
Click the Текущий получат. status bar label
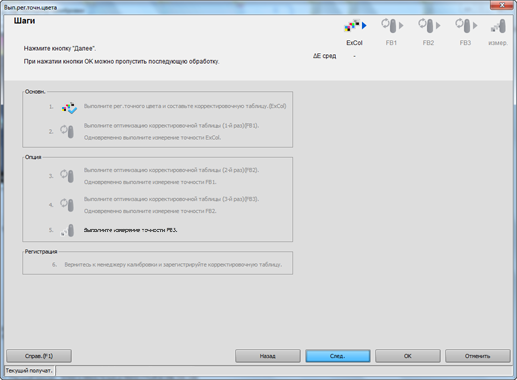tap(29, 370)
